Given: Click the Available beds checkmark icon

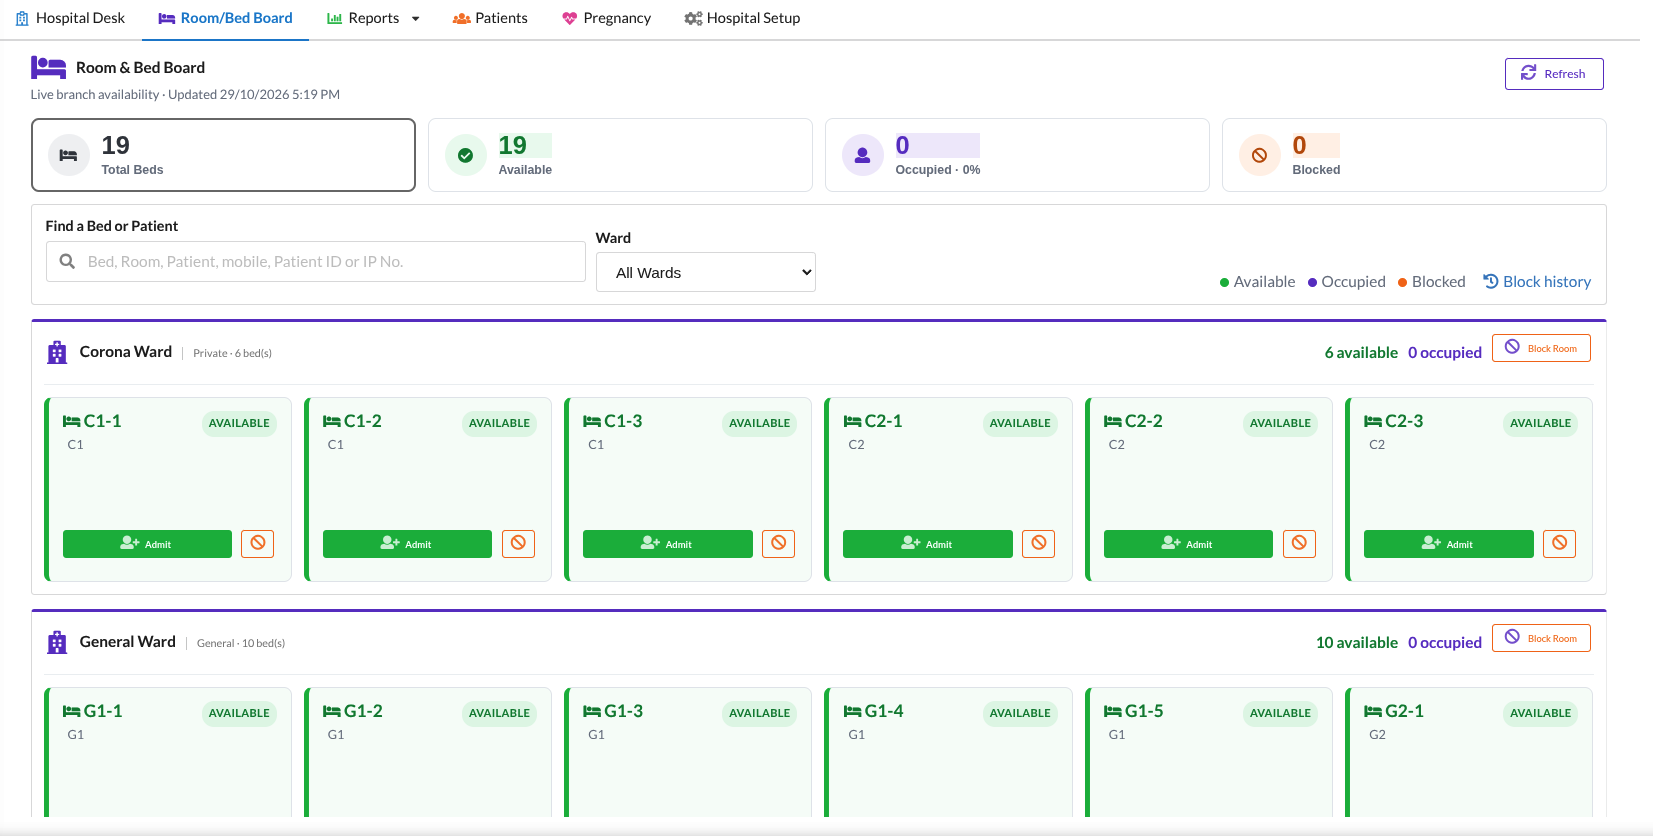Looking at the screenshot, I should (465, 155).
